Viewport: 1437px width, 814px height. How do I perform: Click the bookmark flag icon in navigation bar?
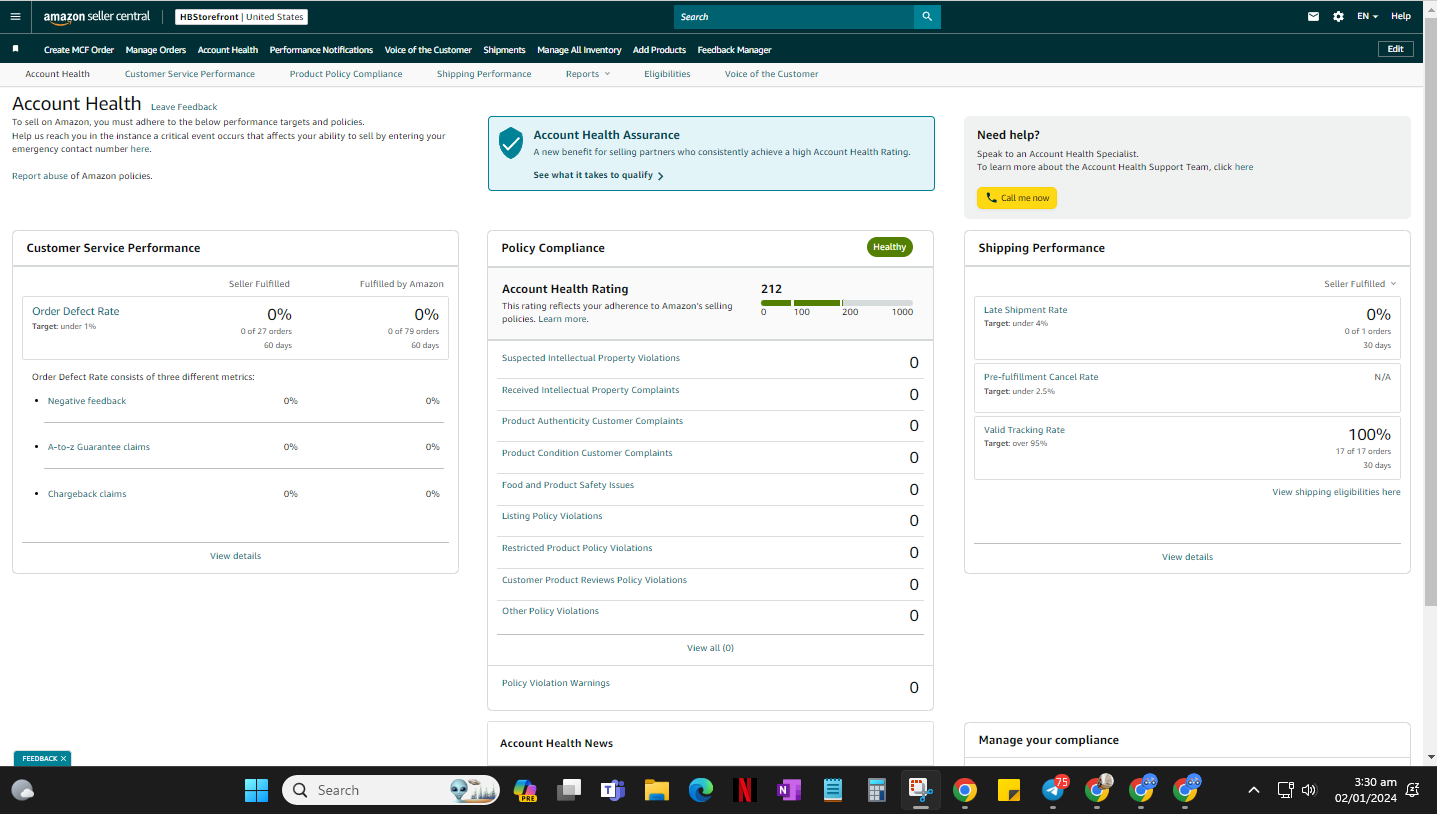click(x=15, y=48)
